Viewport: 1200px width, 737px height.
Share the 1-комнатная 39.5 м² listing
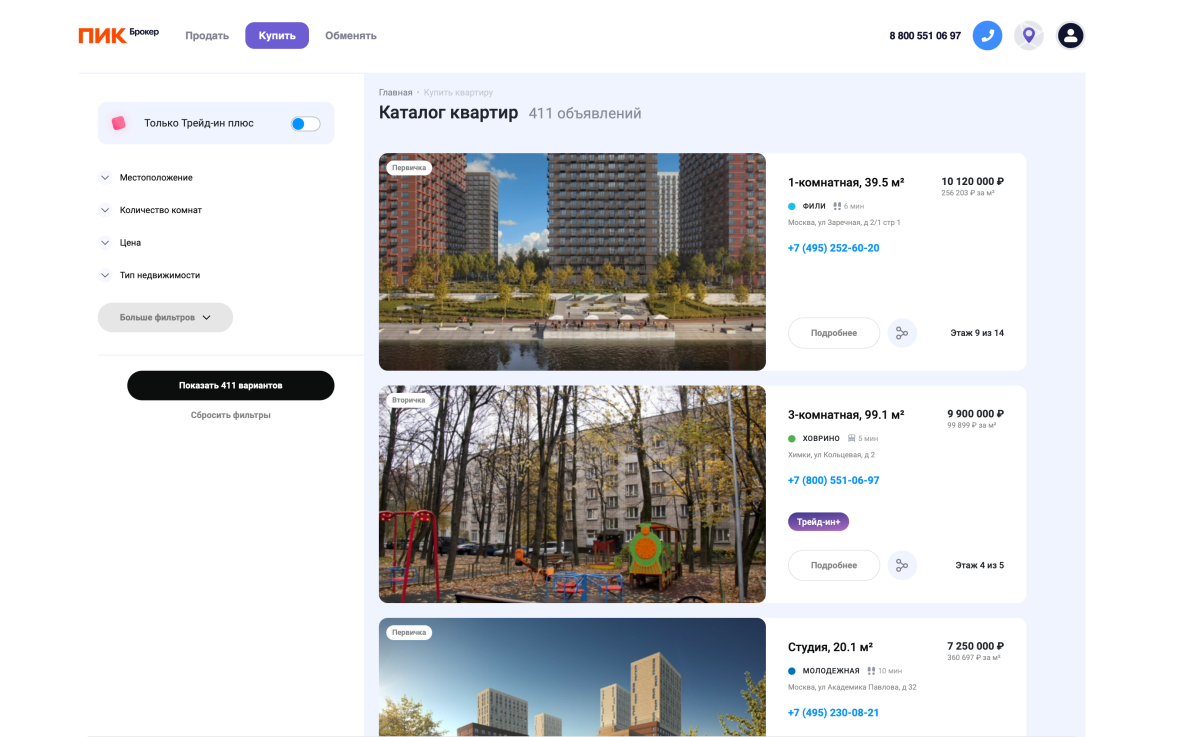coord(902,333)
